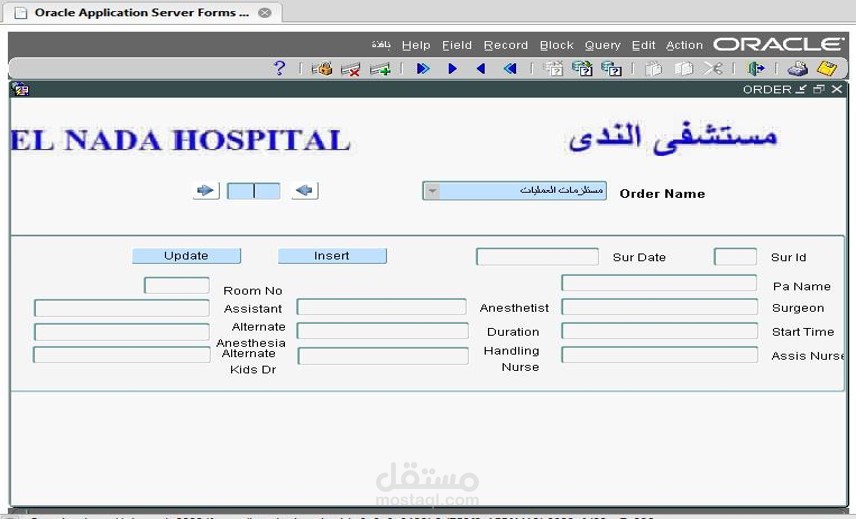The height and width of the screenshot is (519, 856).
Task: Click the Execute Query toolbar icon
Action: tap(582, 69)
